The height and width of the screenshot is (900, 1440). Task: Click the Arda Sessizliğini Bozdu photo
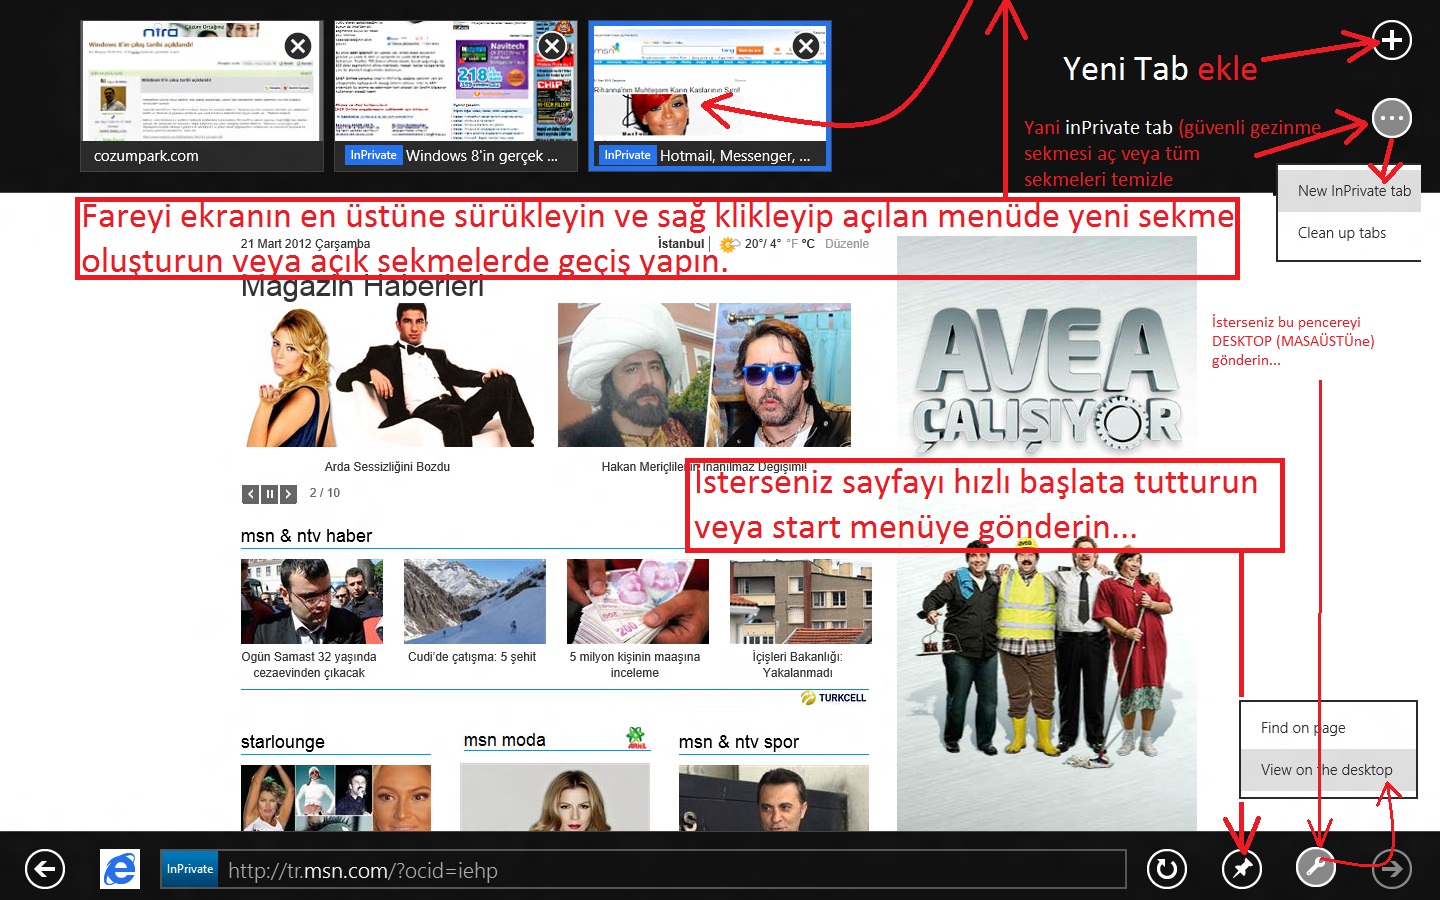click(388, 375)
